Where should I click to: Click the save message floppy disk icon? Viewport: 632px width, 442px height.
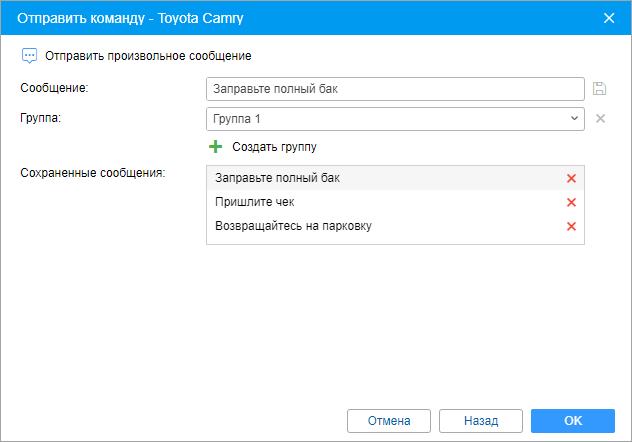coord(600,88)
